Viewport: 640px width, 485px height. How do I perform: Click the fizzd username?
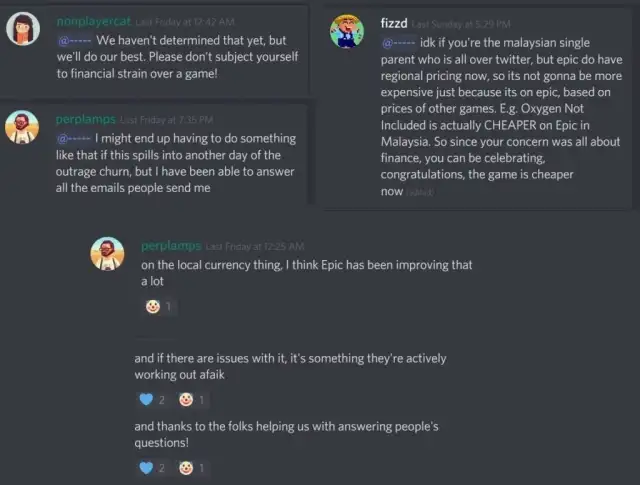coord(394,23)
